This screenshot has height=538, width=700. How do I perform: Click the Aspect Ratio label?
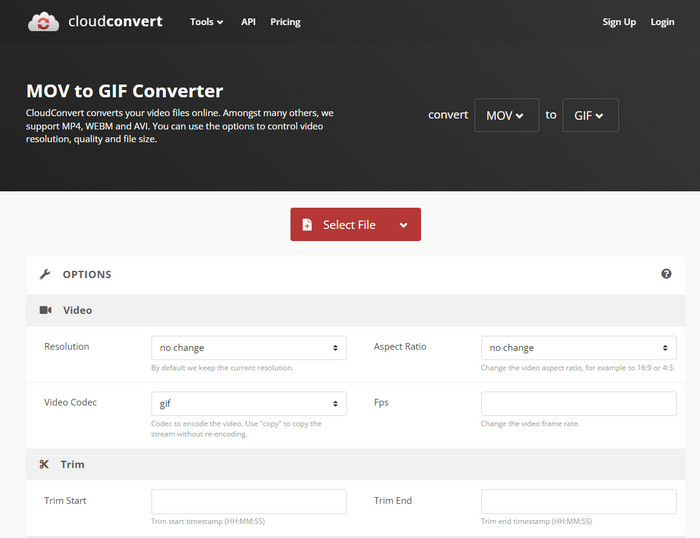click(400, 346)
